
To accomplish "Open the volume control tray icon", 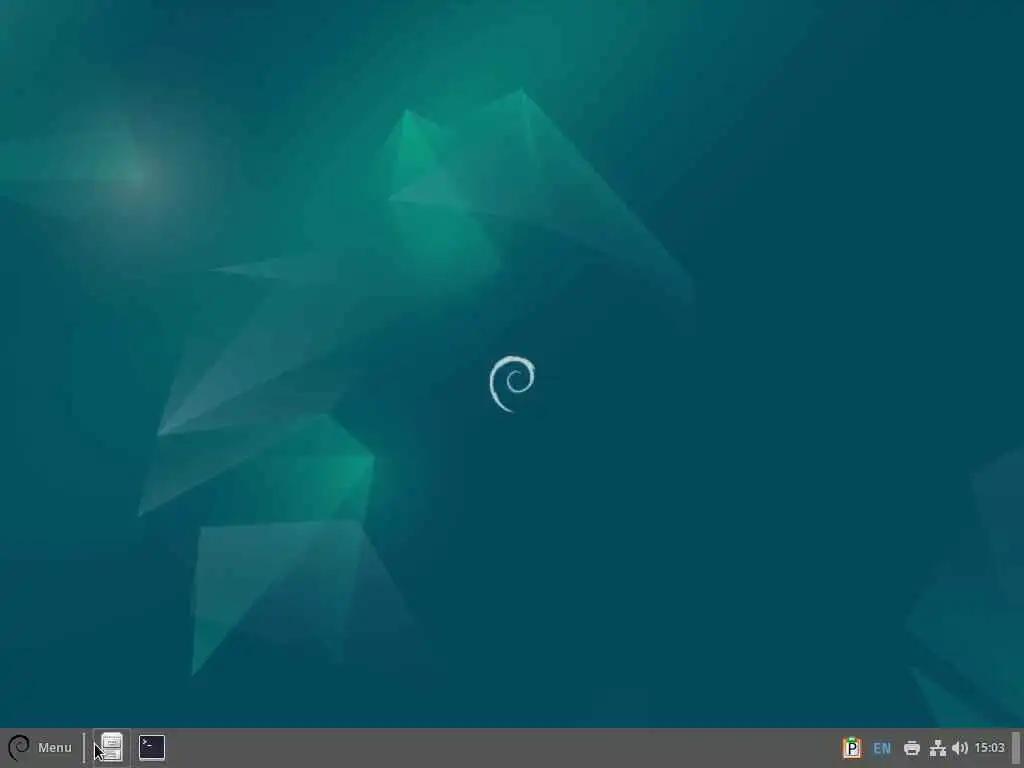I will tap(960, 748).
